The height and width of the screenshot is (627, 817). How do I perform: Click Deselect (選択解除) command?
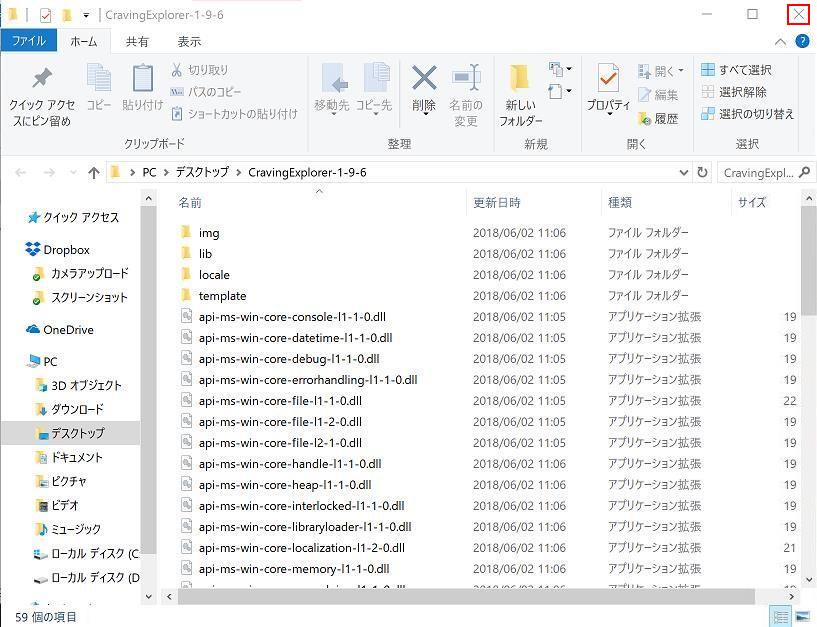734,92
